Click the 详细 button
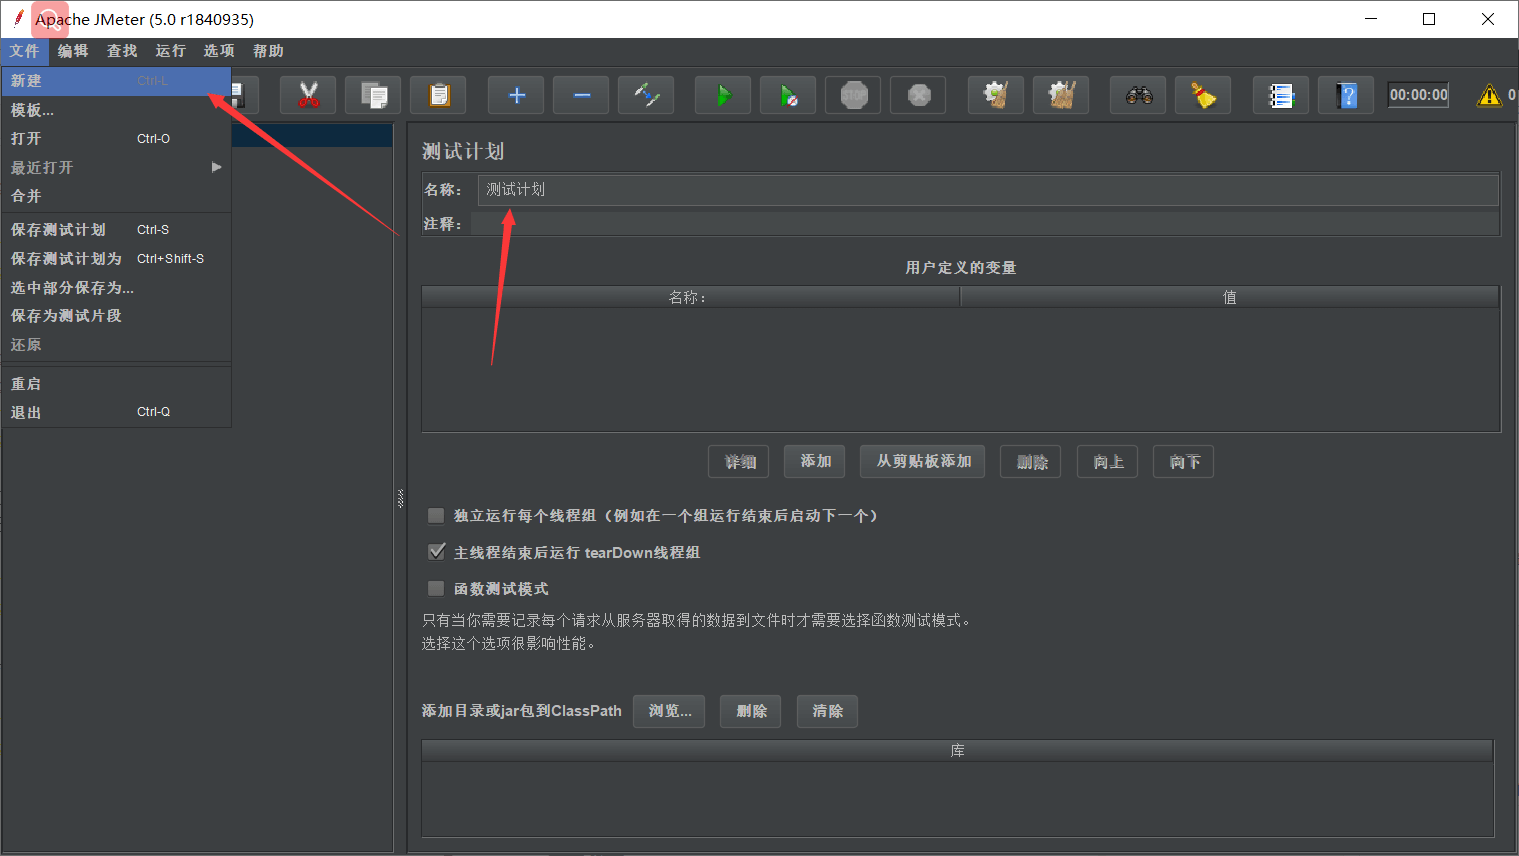This screenshot has width=1519, height=856. (739, 462)
